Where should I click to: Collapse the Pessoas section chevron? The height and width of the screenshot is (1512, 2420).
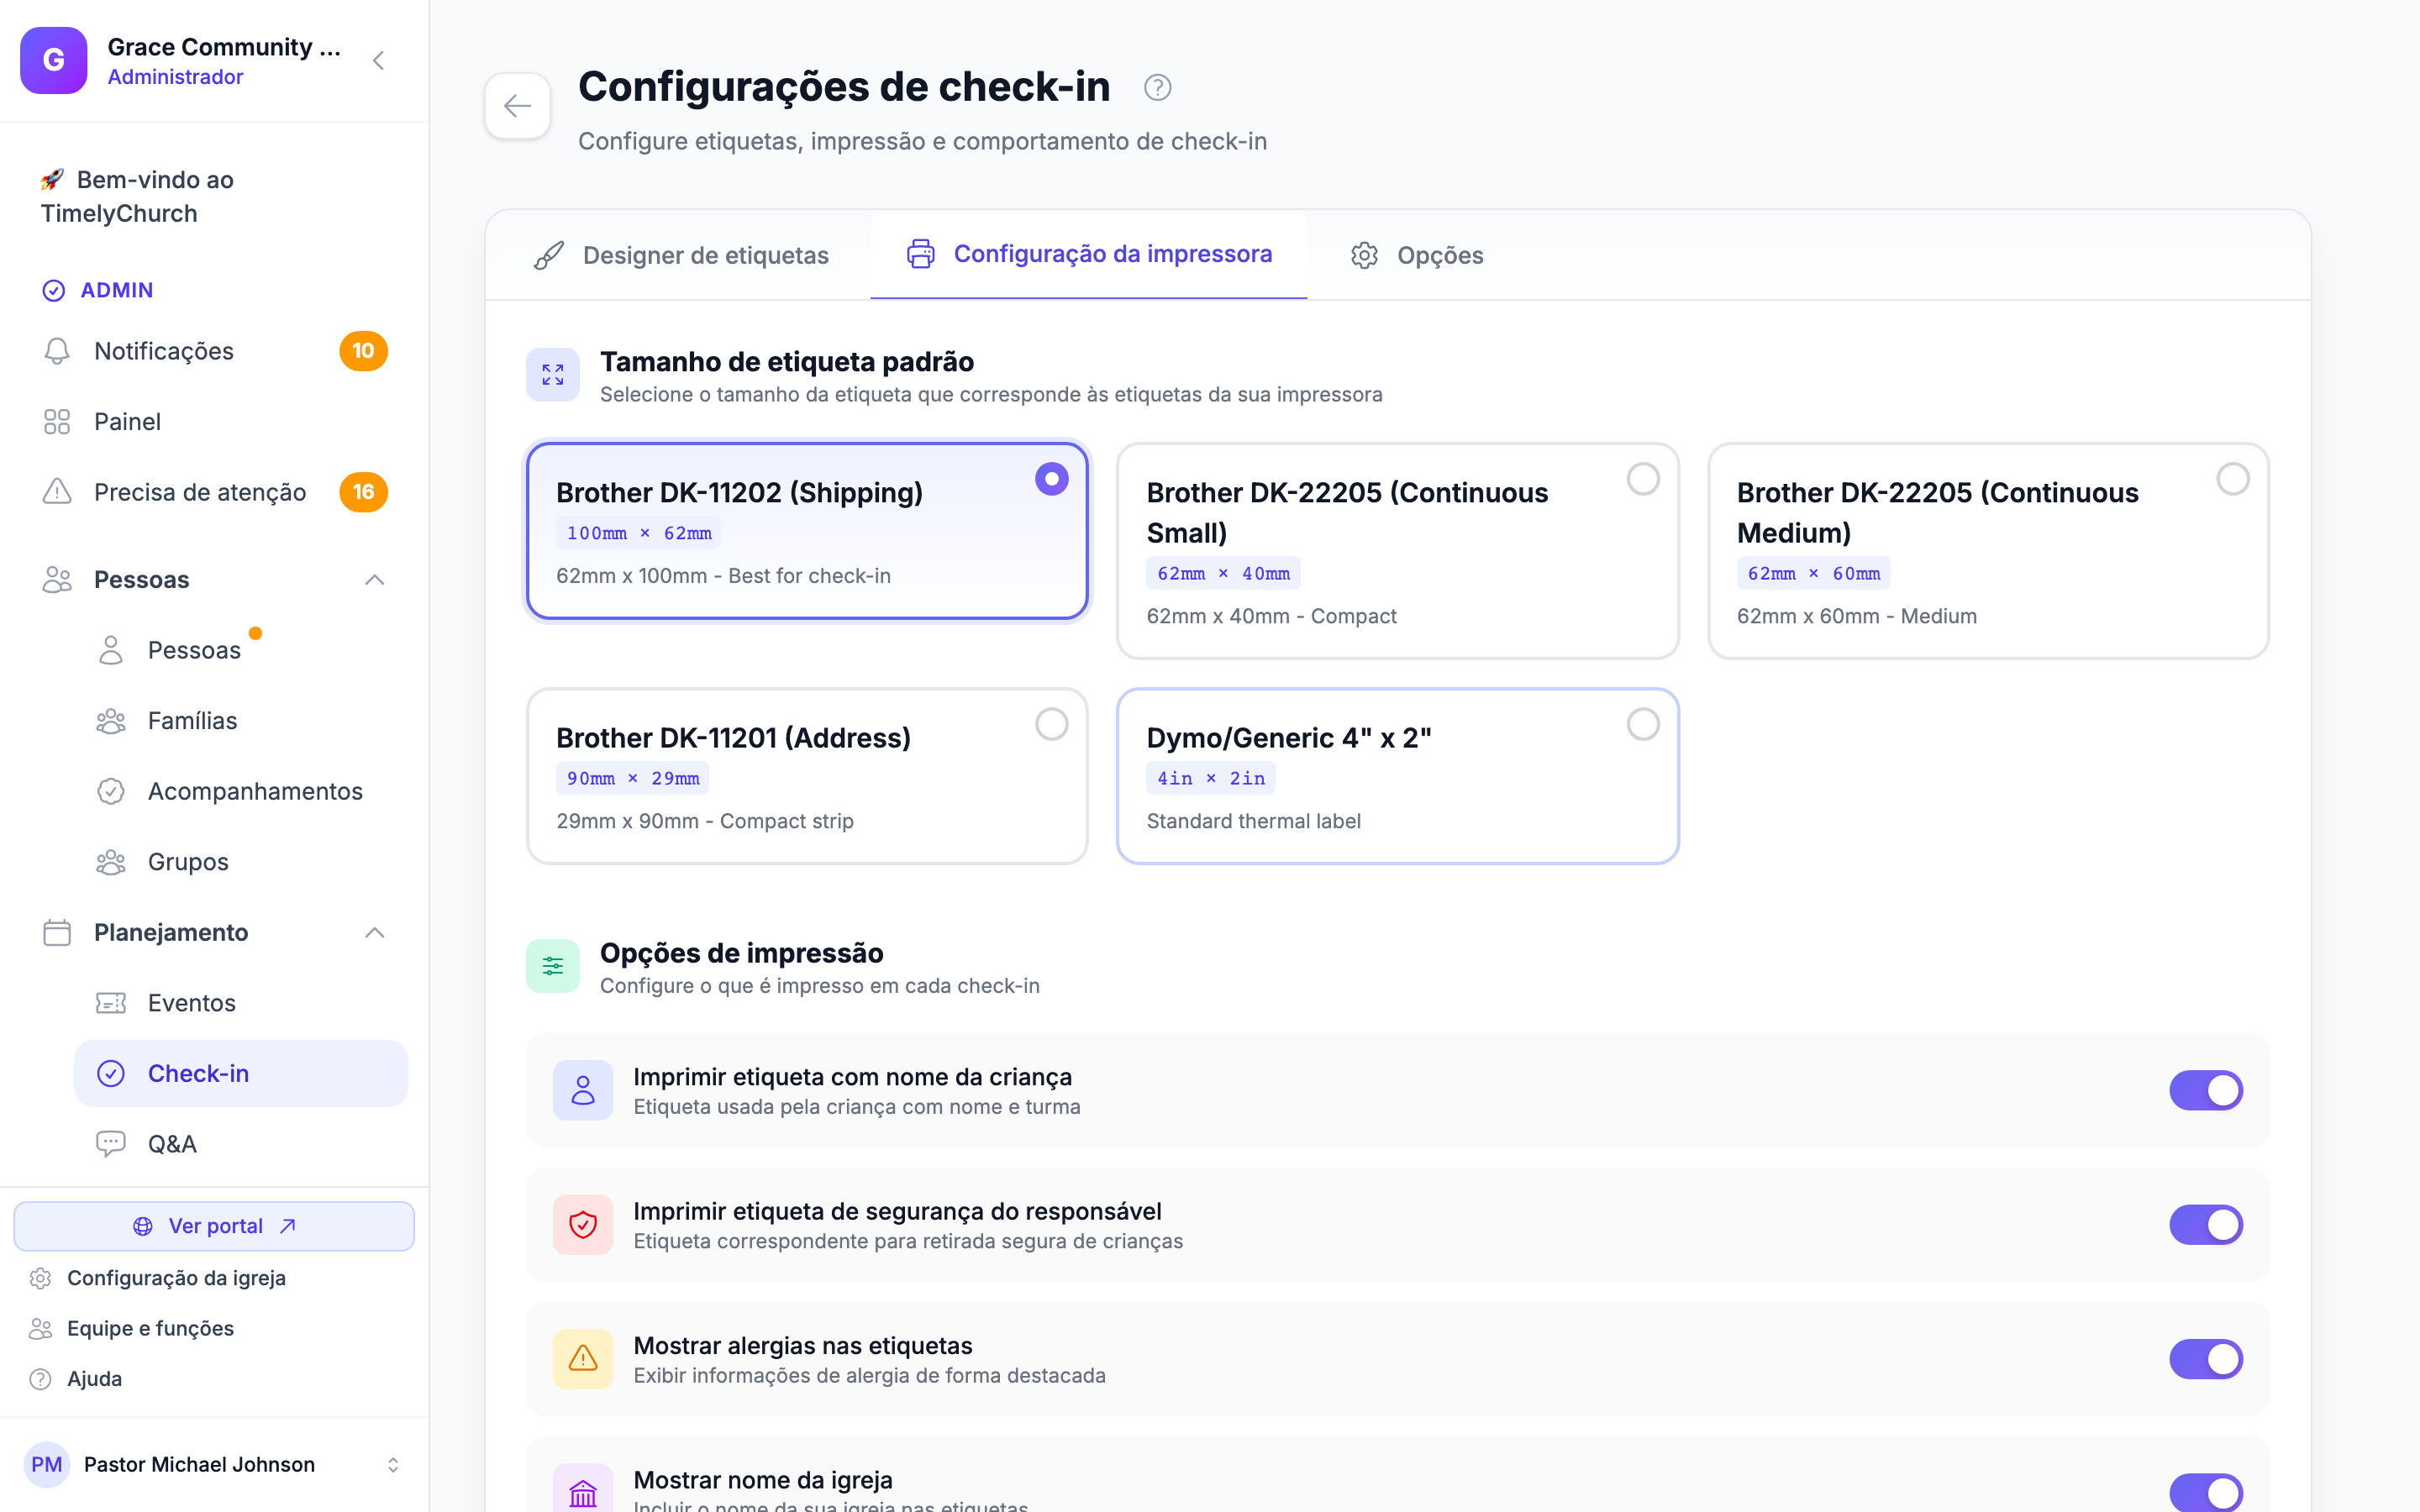(x=375, y=580)
